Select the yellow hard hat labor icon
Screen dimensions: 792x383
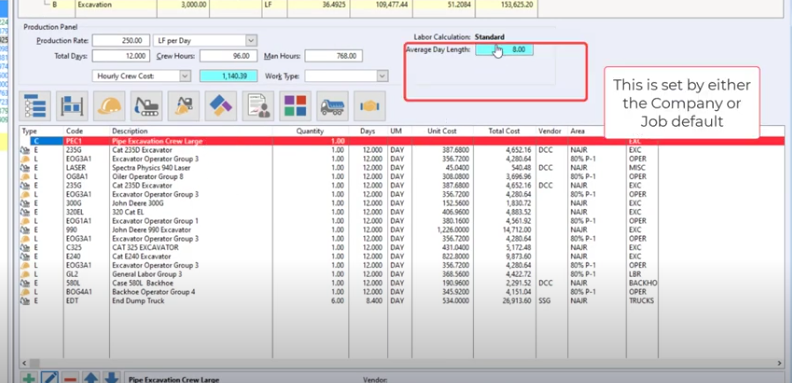click(x=109, y=106)
